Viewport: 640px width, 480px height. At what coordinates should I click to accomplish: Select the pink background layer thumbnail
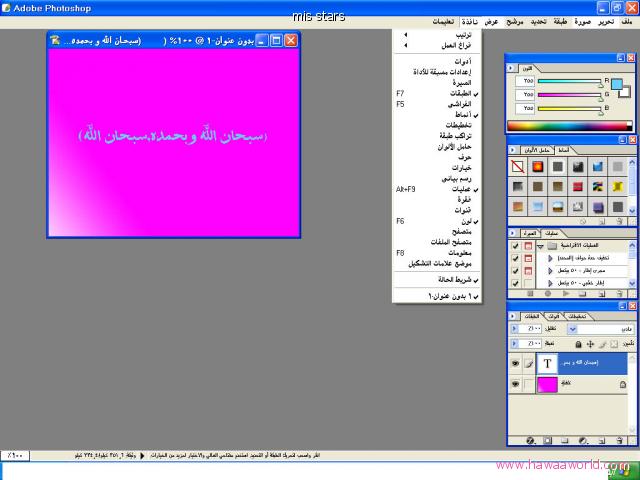click(548, 384)
